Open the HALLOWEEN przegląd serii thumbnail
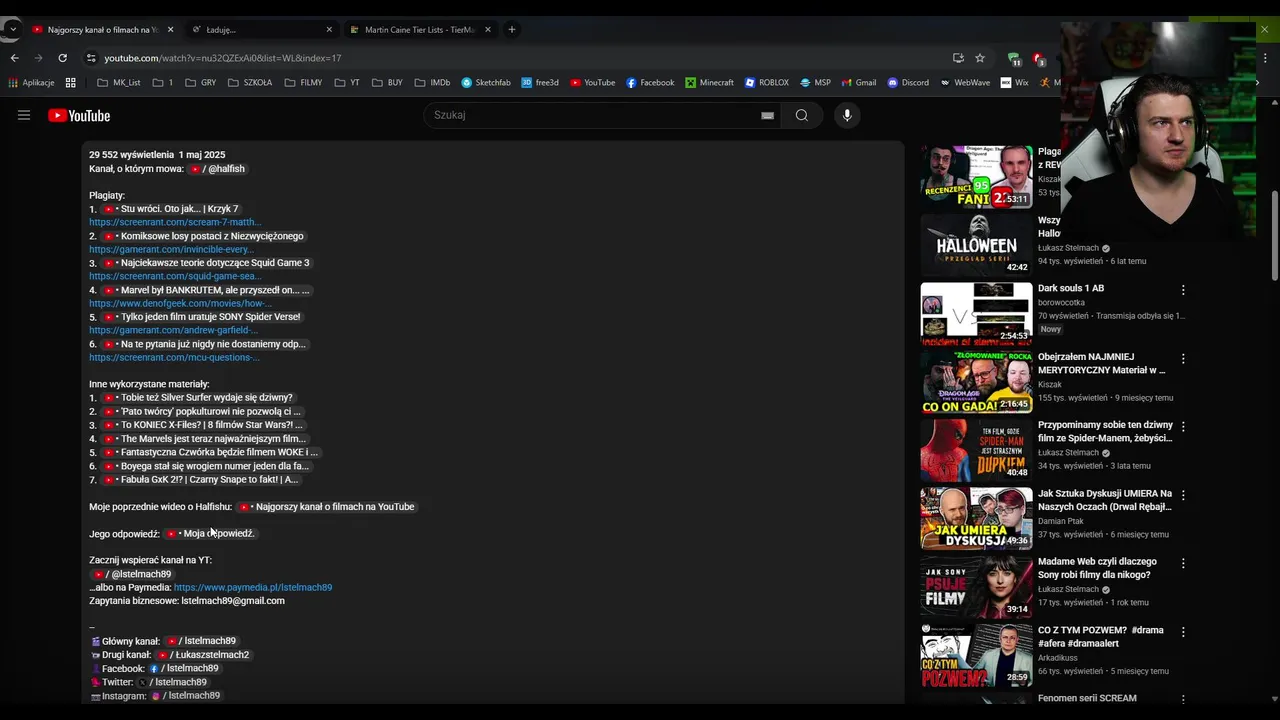Image resolution: width=1280 pixels, height=720 pixels. [976, 245]
